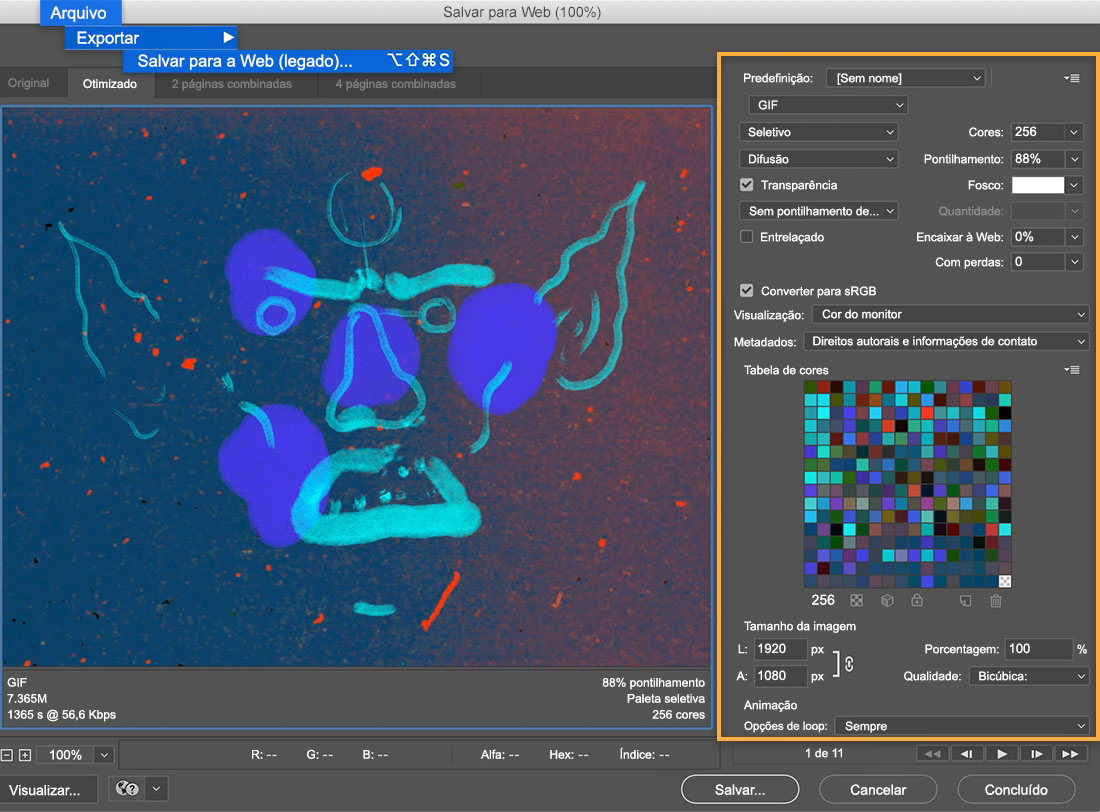Click the A height field showing 1080
Screen dimensions: 1100x812
coord(780,676)
